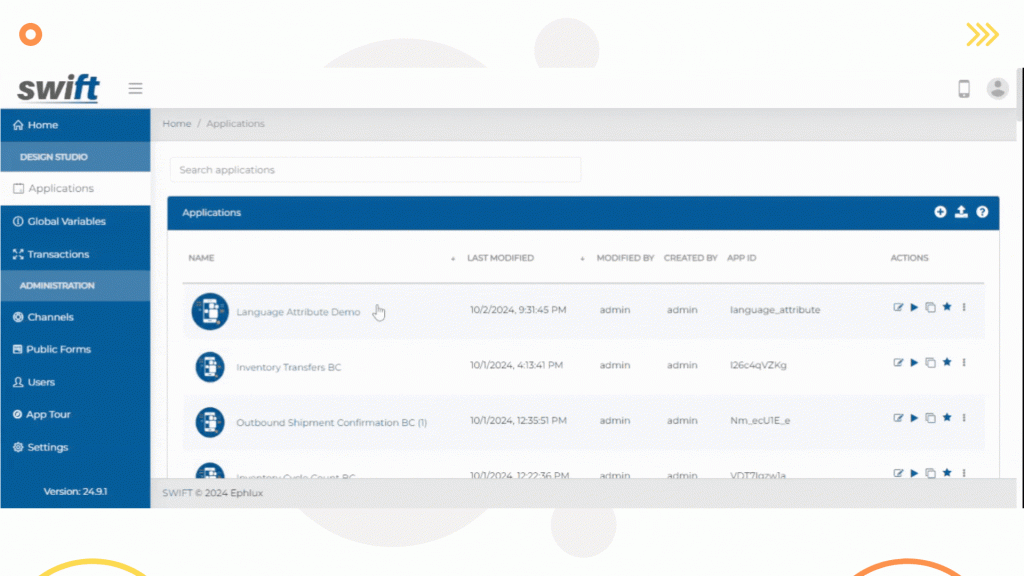Click the hamburger menu toggle icon

click(135, 88)
